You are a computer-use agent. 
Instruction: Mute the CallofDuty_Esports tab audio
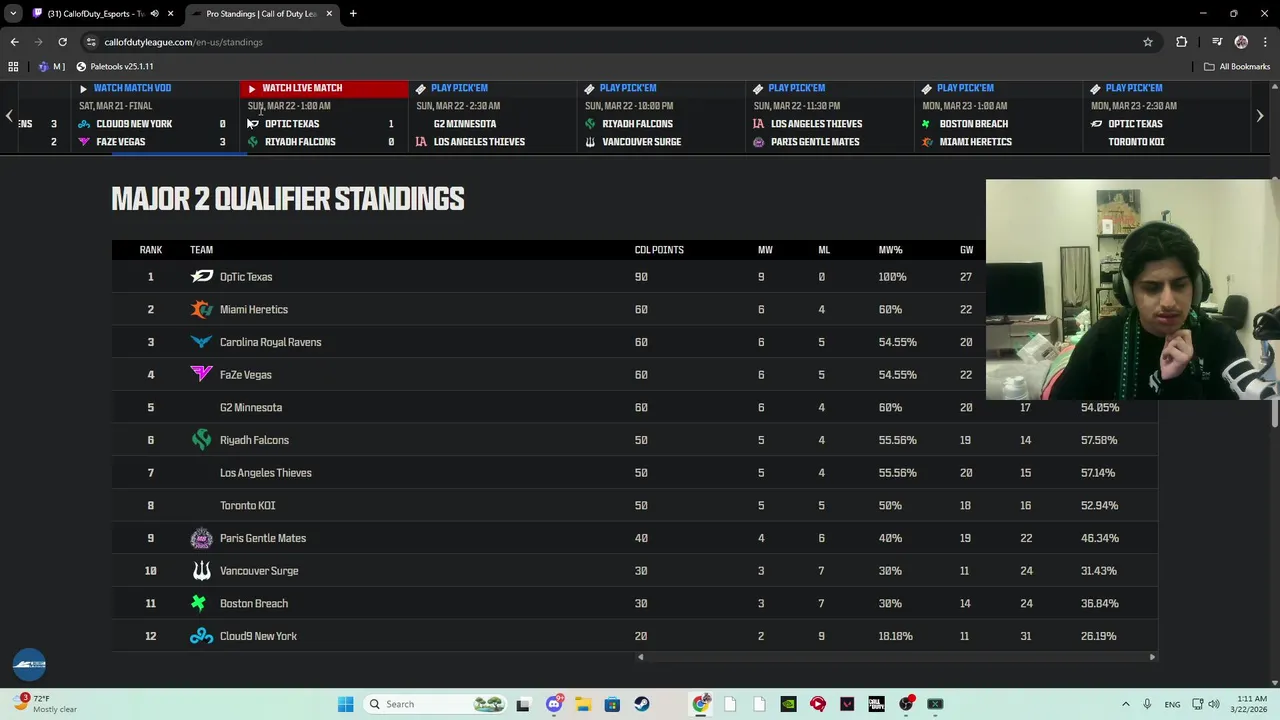(x=154, y=14)
